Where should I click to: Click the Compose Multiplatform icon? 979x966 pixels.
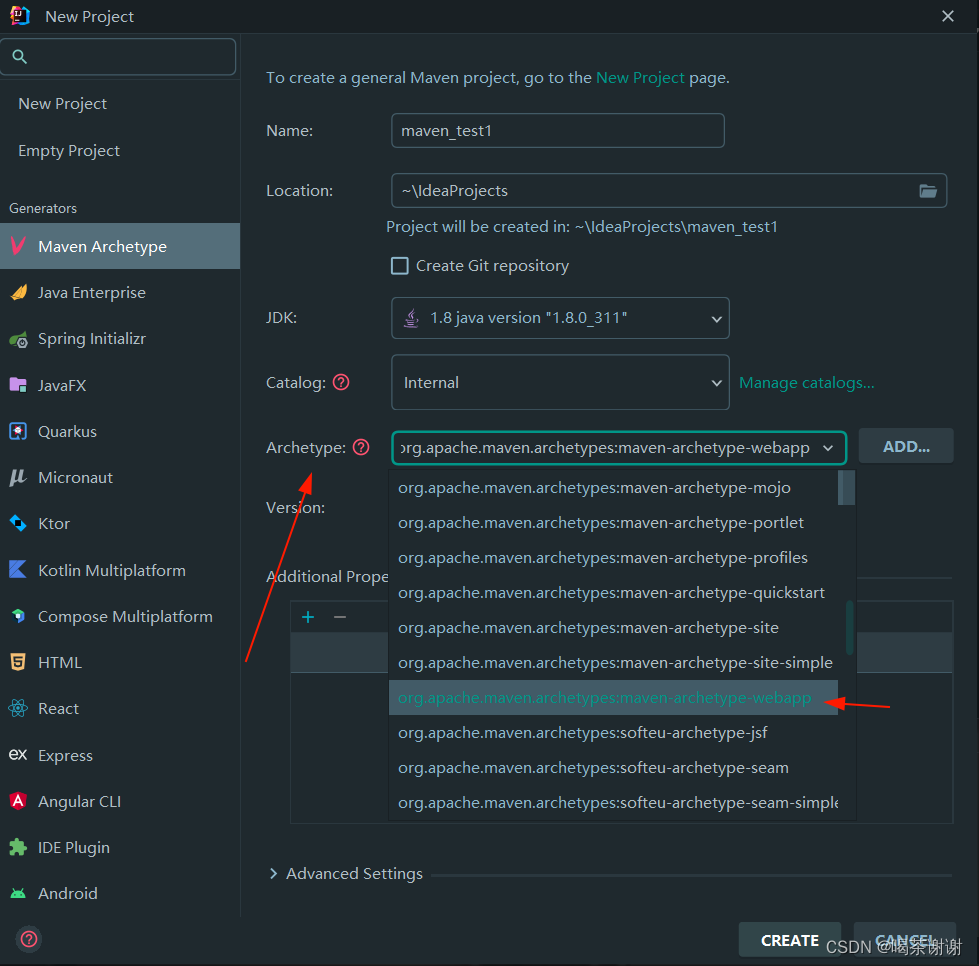tap(18, 616)
